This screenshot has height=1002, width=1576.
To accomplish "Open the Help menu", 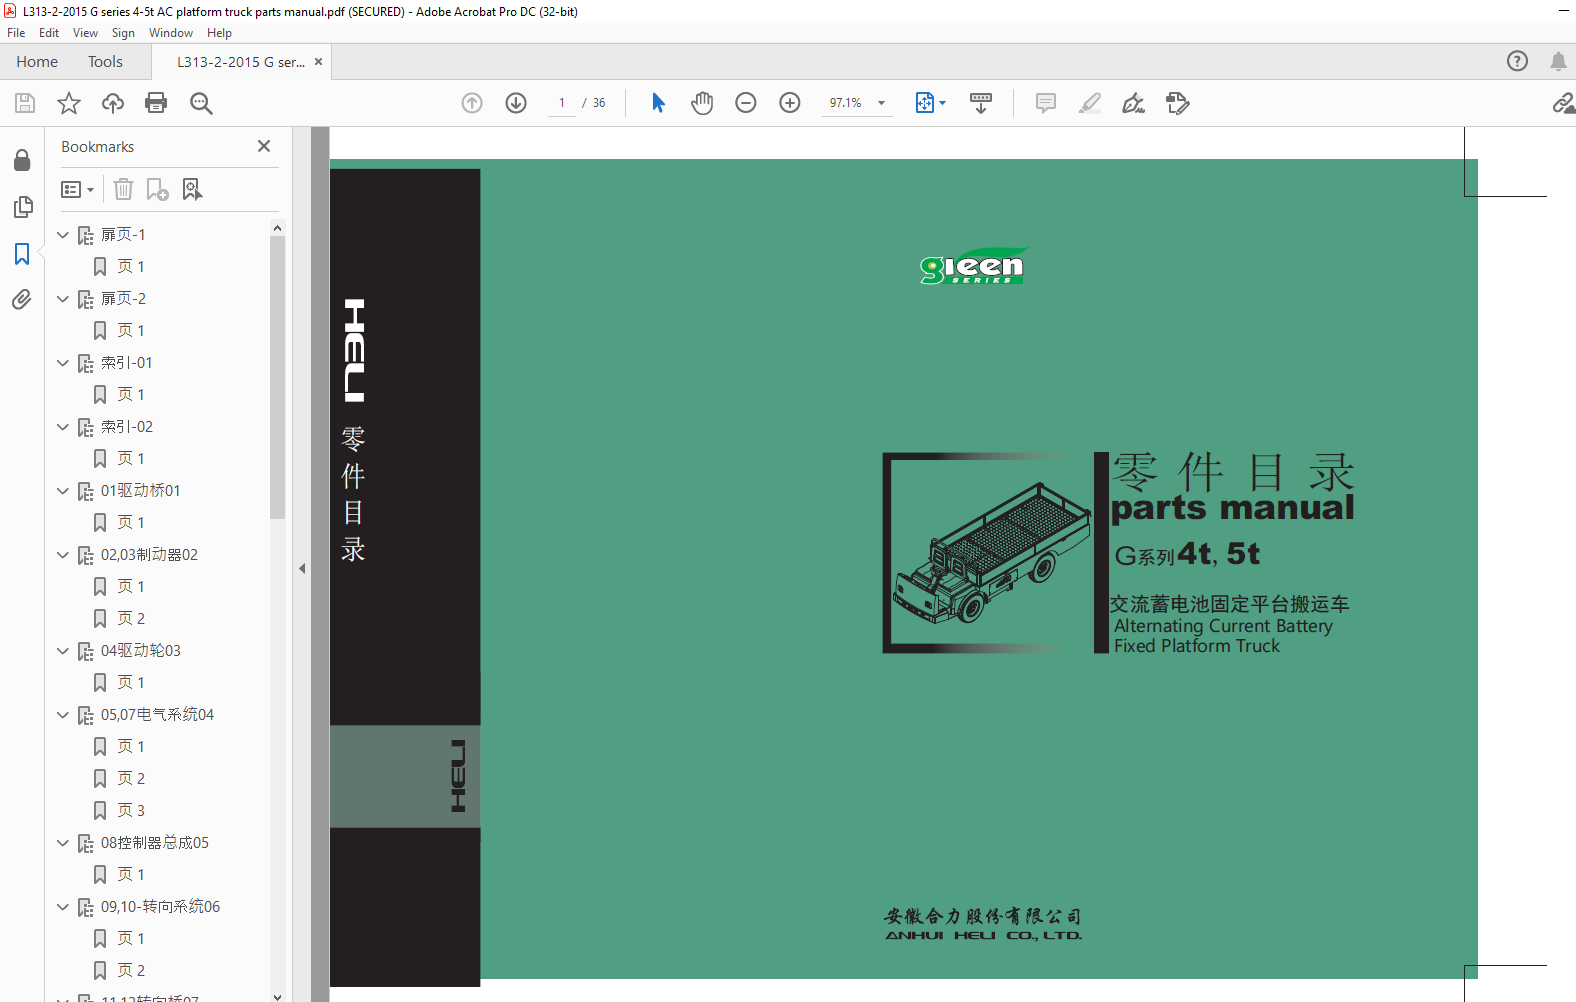I will pyautogui.click(x=219, y=33).
